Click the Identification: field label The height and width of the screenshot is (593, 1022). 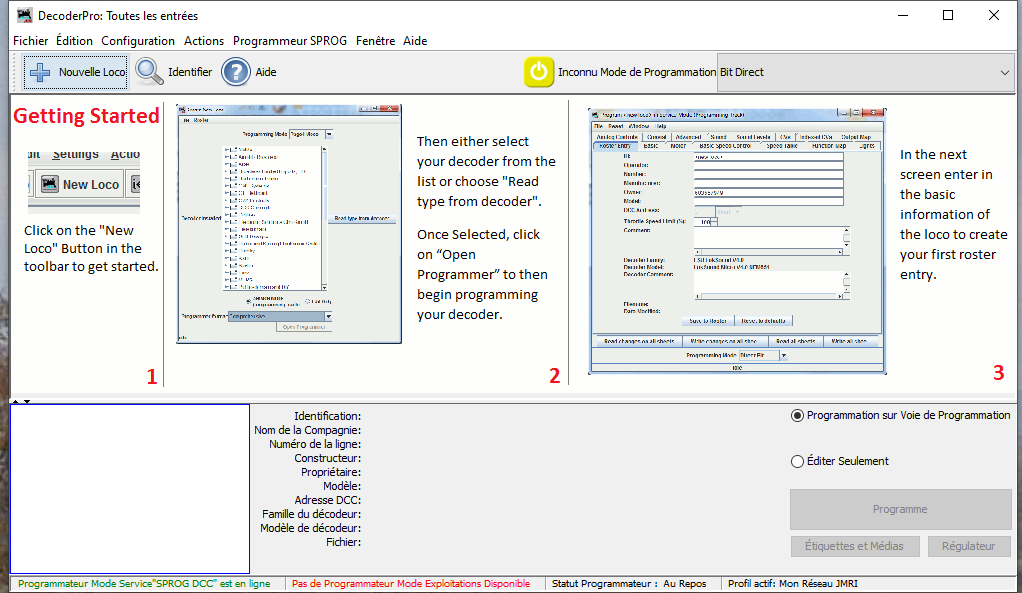327,416
